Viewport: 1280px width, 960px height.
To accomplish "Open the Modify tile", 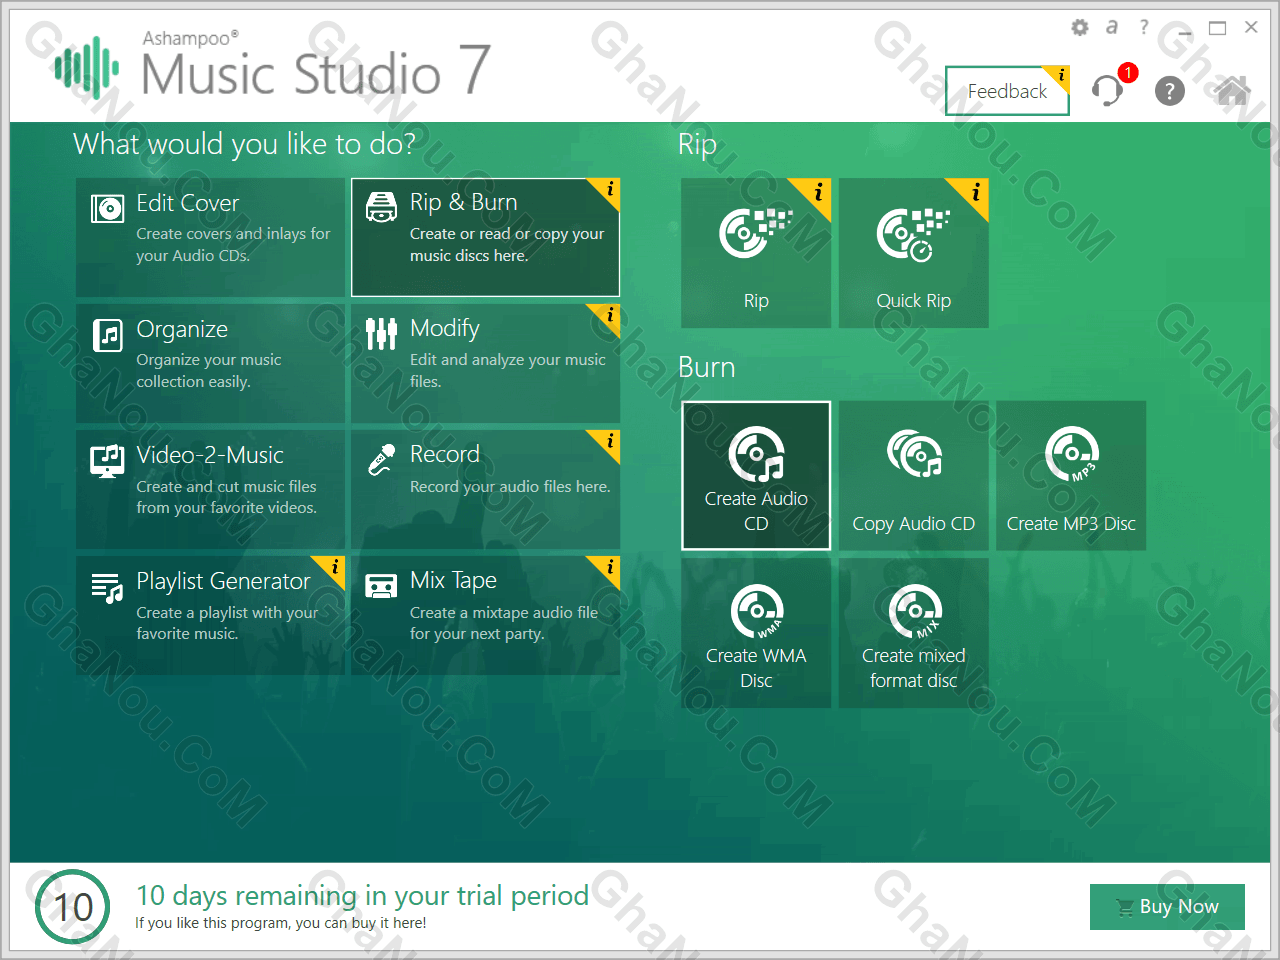I will pyautogui.click(x=485, y=363).
